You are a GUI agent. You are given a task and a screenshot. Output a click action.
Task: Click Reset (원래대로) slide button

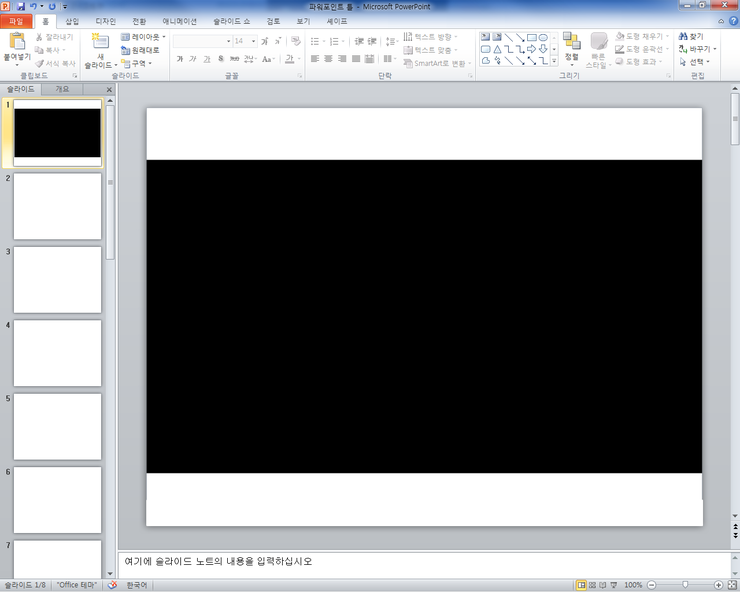141,50
